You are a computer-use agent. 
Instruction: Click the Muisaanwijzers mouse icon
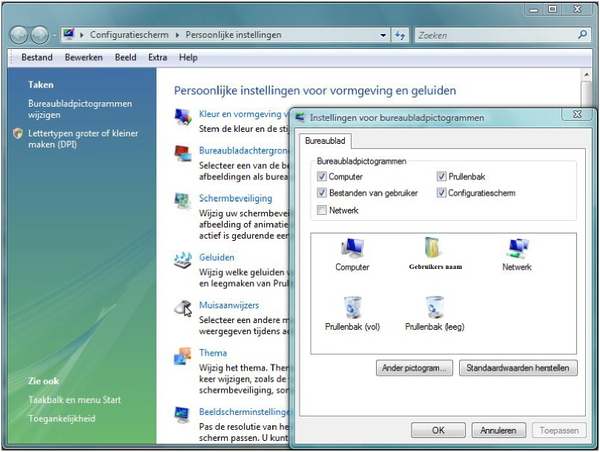pos(183,308)
